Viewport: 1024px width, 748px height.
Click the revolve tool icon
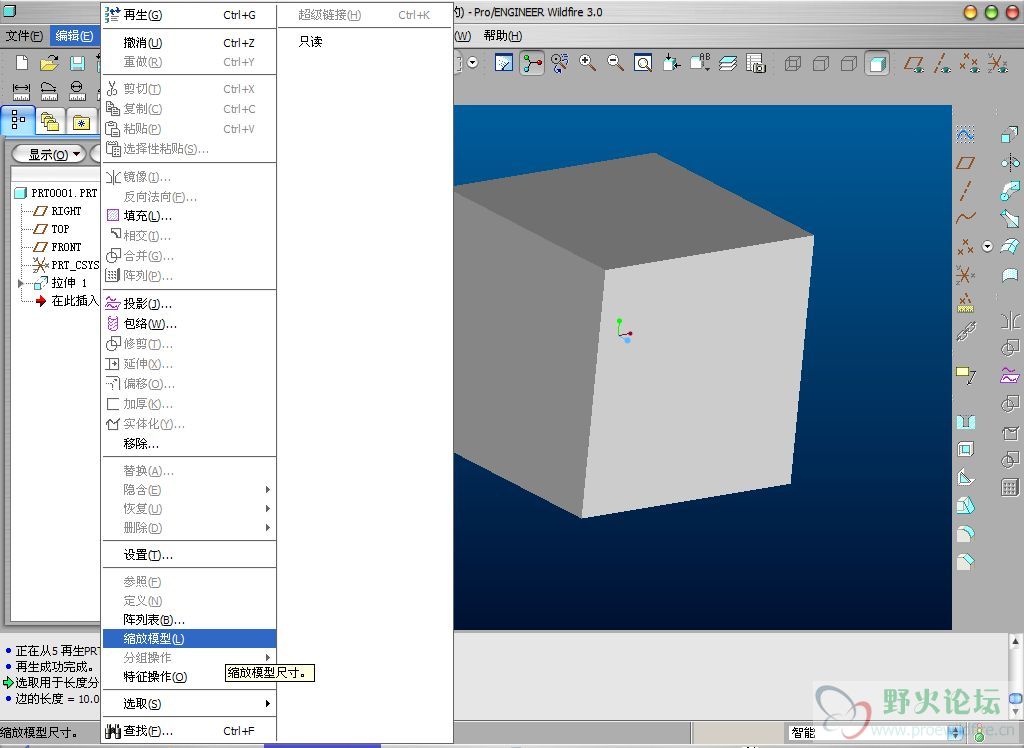click(1010, 162)
